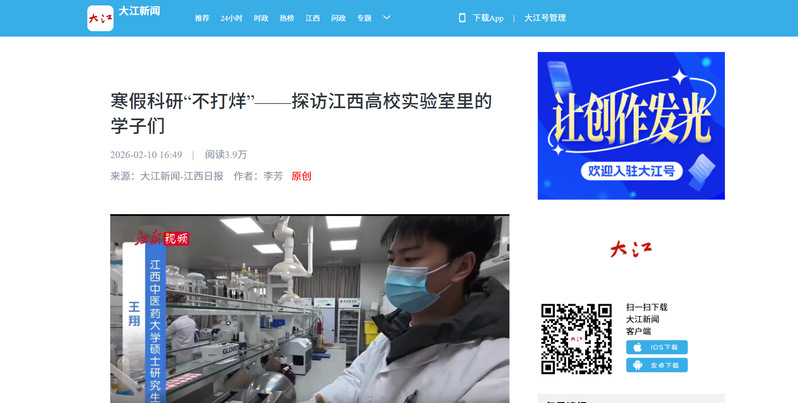The image size is (798, 403).
Task: Click the red 大江 calligraphy logo in sidebar
Action: pyautogui.click(x=630, y=250)
